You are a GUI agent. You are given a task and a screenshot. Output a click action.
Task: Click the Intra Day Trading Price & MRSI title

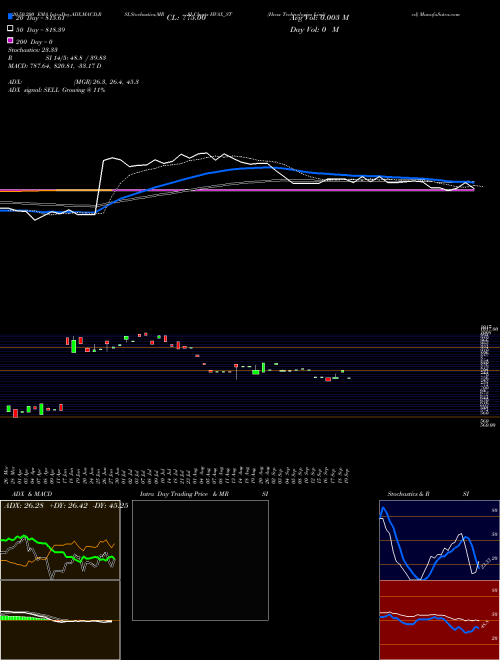point(204,494)
